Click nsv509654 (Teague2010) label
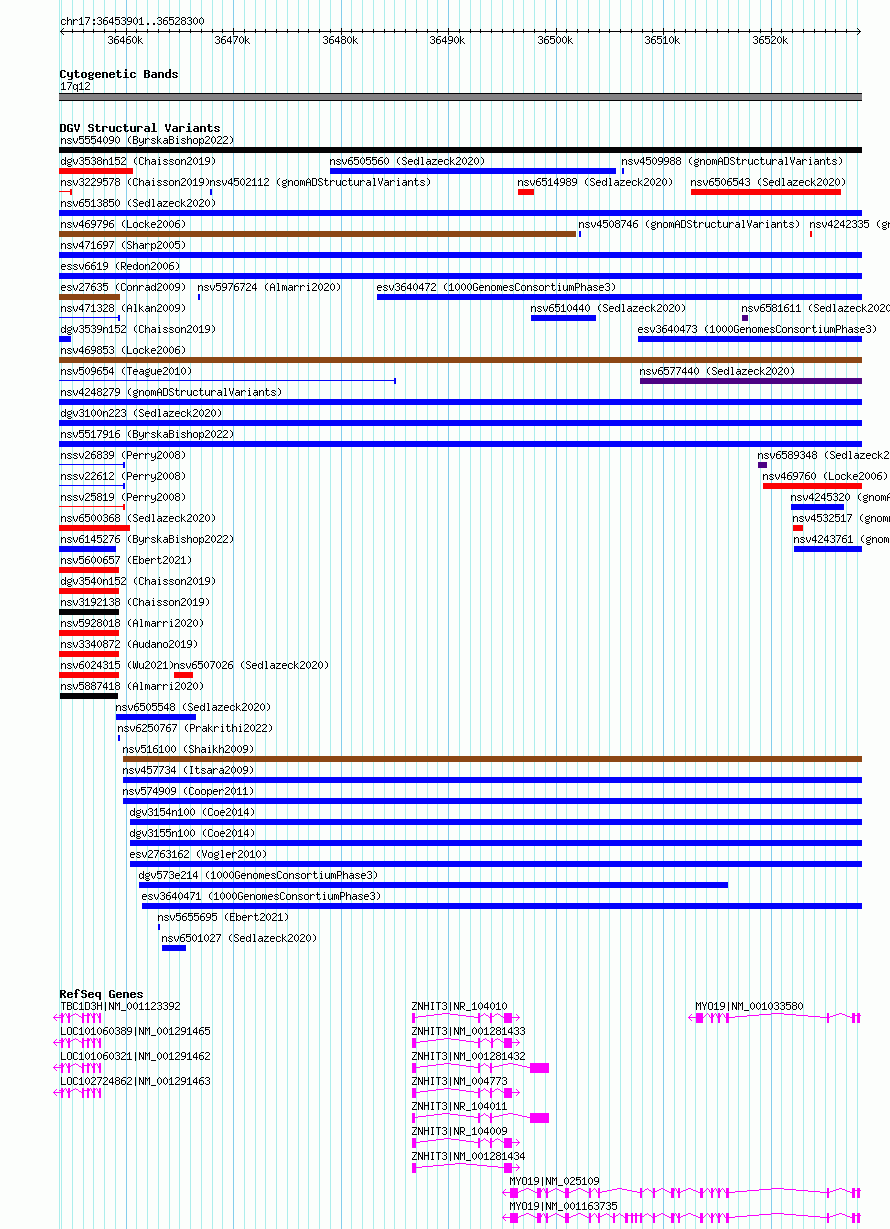The image size is (890, 1229). pos(125,371)
